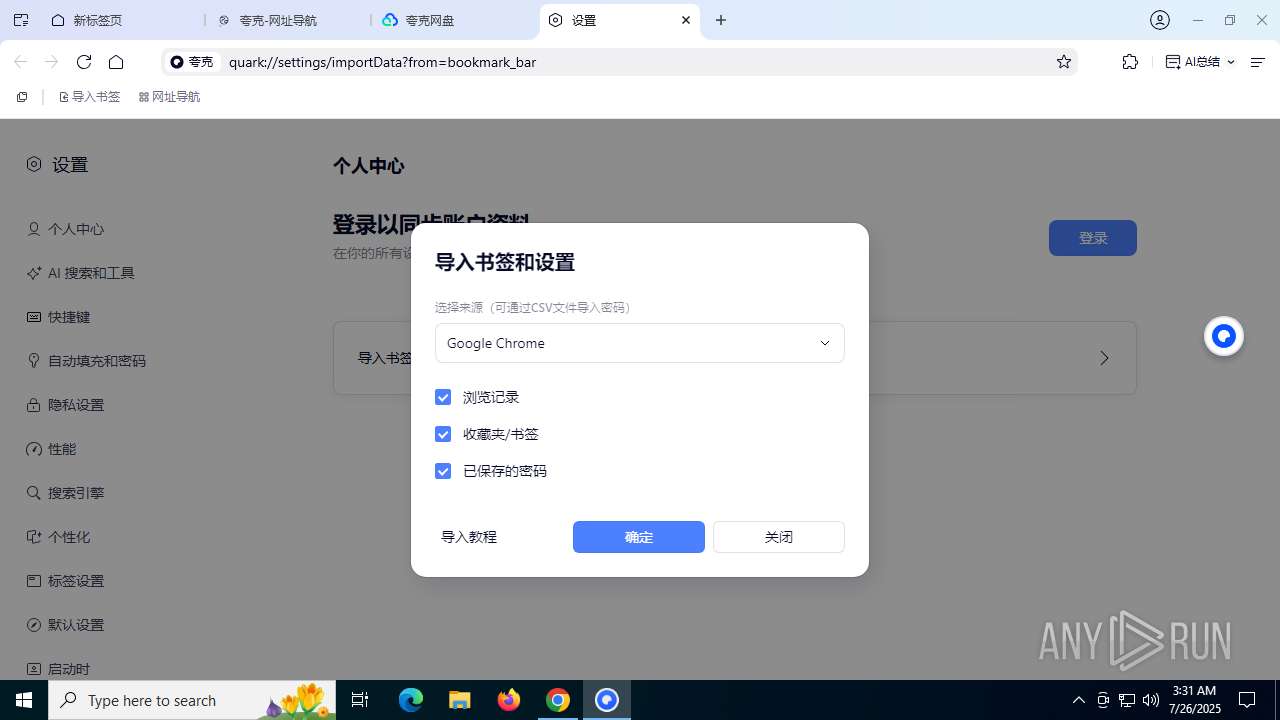Uncheck the 浏览记录 checkbox
The image size is (1280, 720).
click(443, 397)
